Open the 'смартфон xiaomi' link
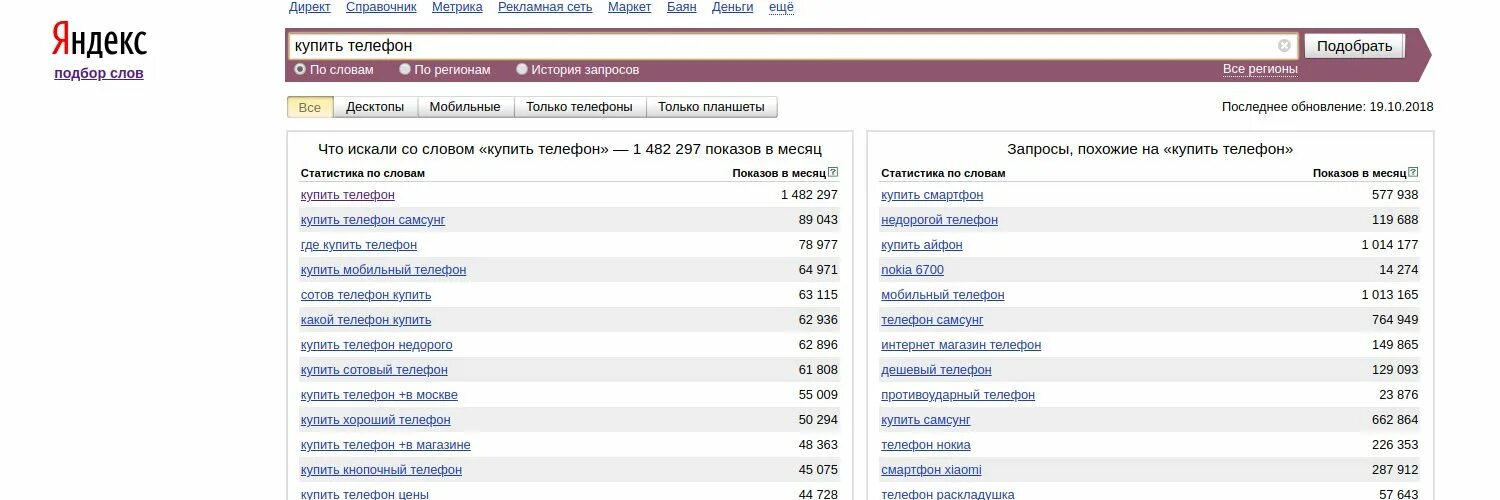This screenshot has width=1500, height=500. pos(931,470)
